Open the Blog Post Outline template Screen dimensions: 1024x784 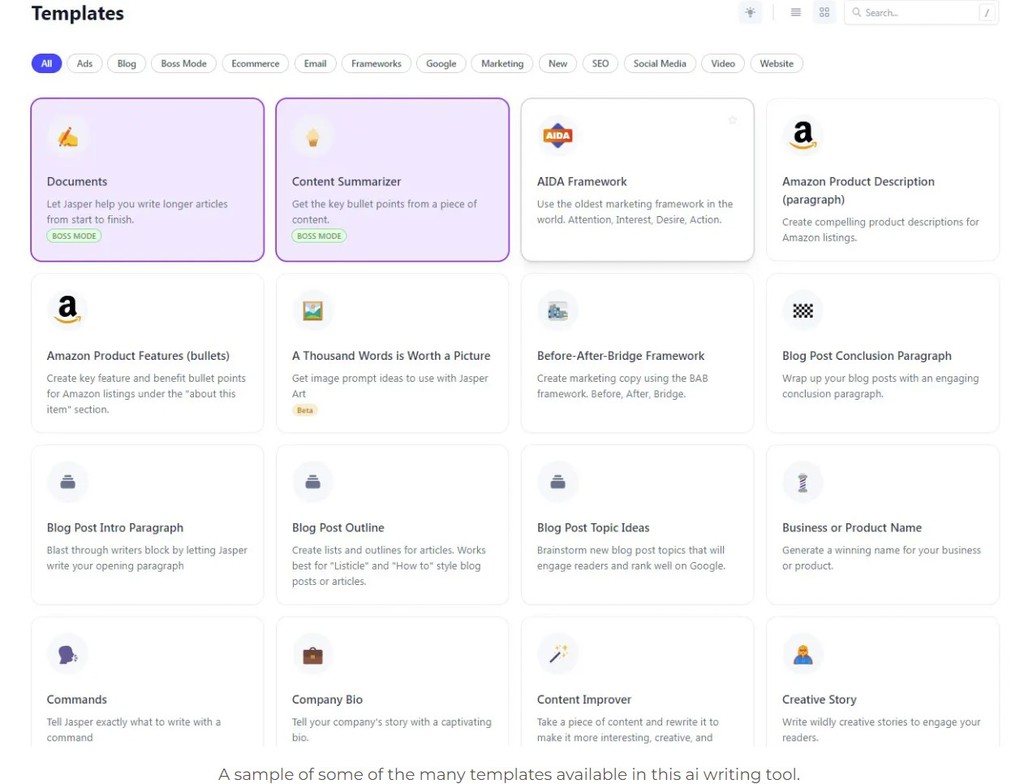coord(392,525)
